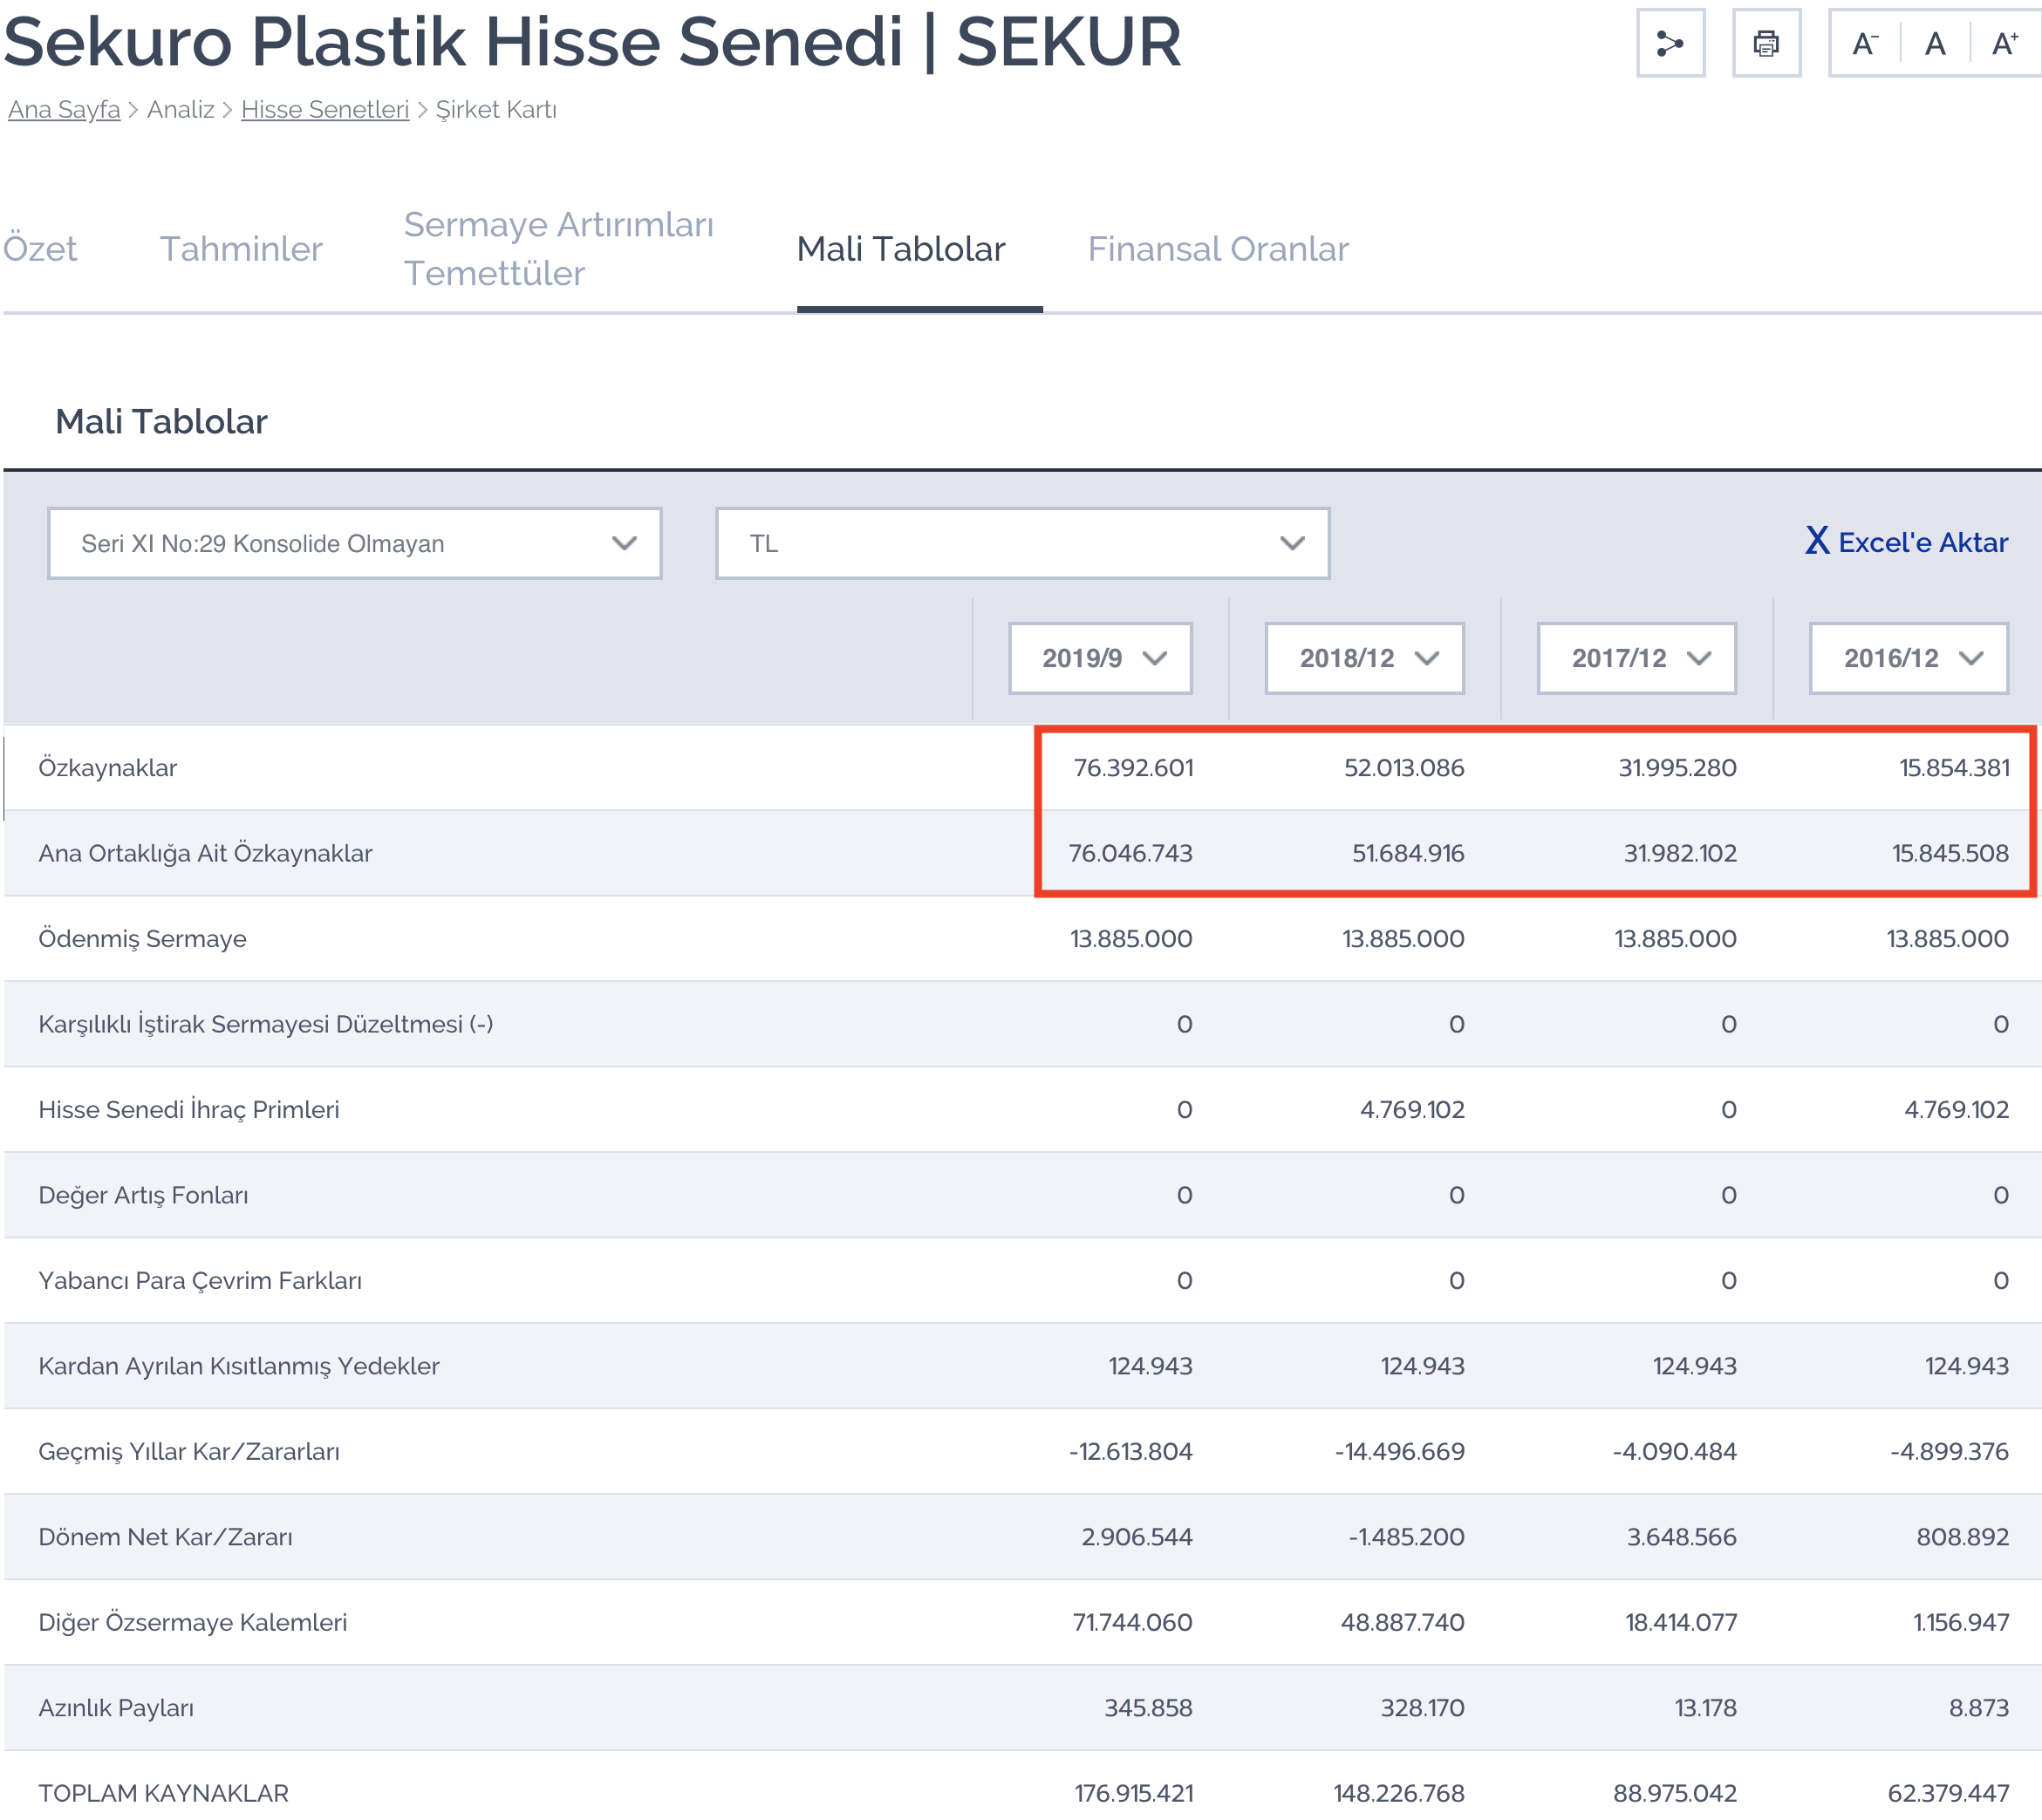Click the Ödenmiş Sermaye row label

142,939
